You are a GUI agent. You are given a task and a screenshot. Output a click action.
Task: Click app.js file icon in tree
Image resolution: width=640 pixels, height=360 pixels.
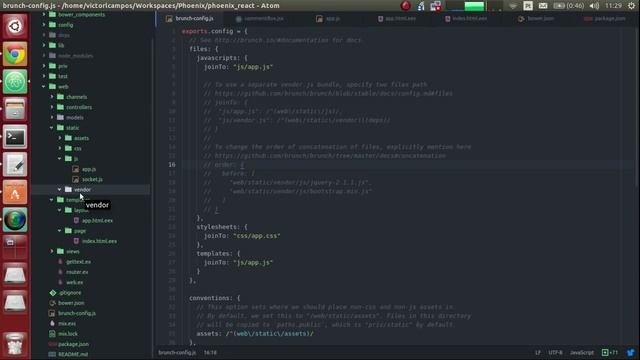(x=76, y=169)
